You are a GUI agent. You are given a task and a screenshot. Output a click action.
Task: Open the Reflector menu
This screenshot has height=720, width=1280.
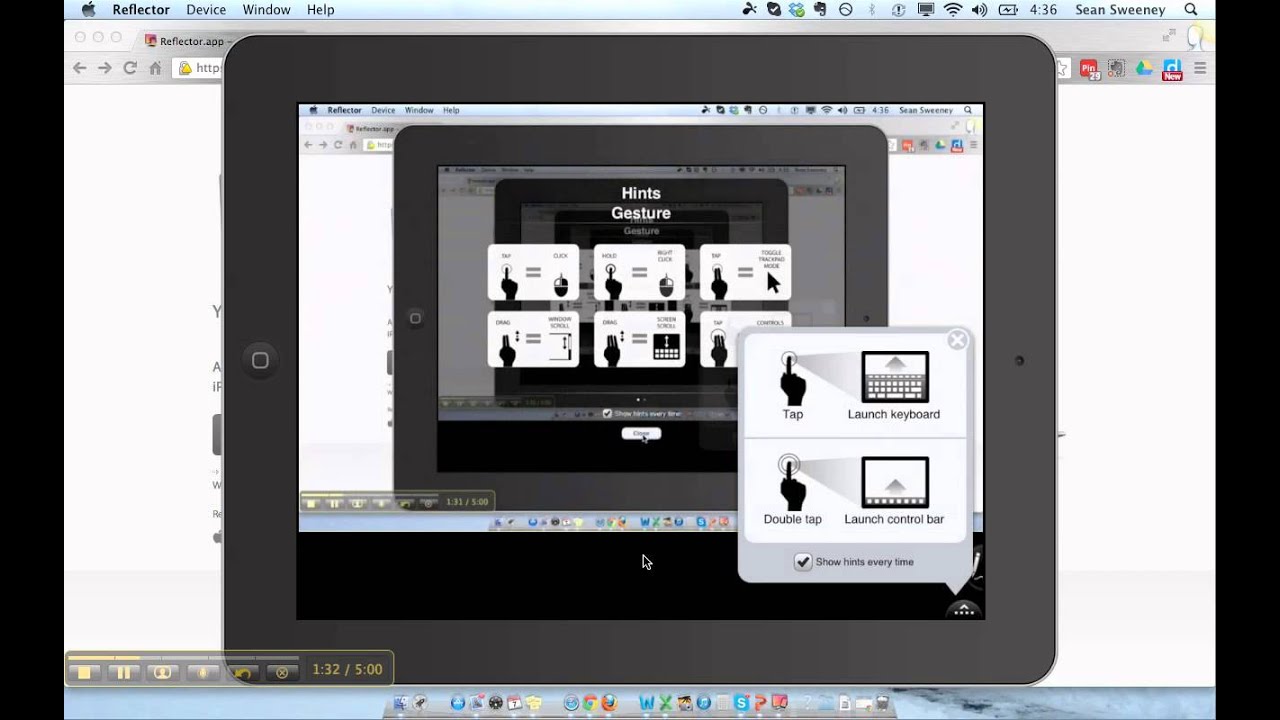pyautogui.click(x=141, y=10)
